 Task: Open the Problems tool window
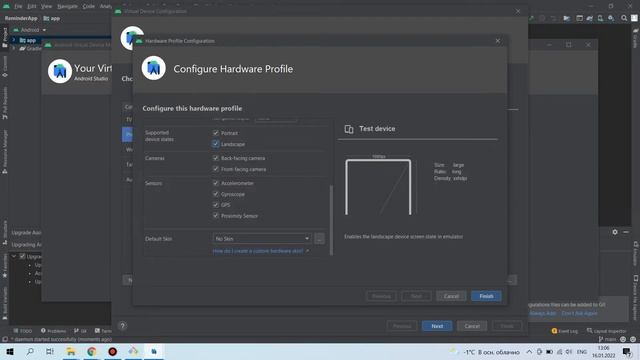(x=53, y=331)
